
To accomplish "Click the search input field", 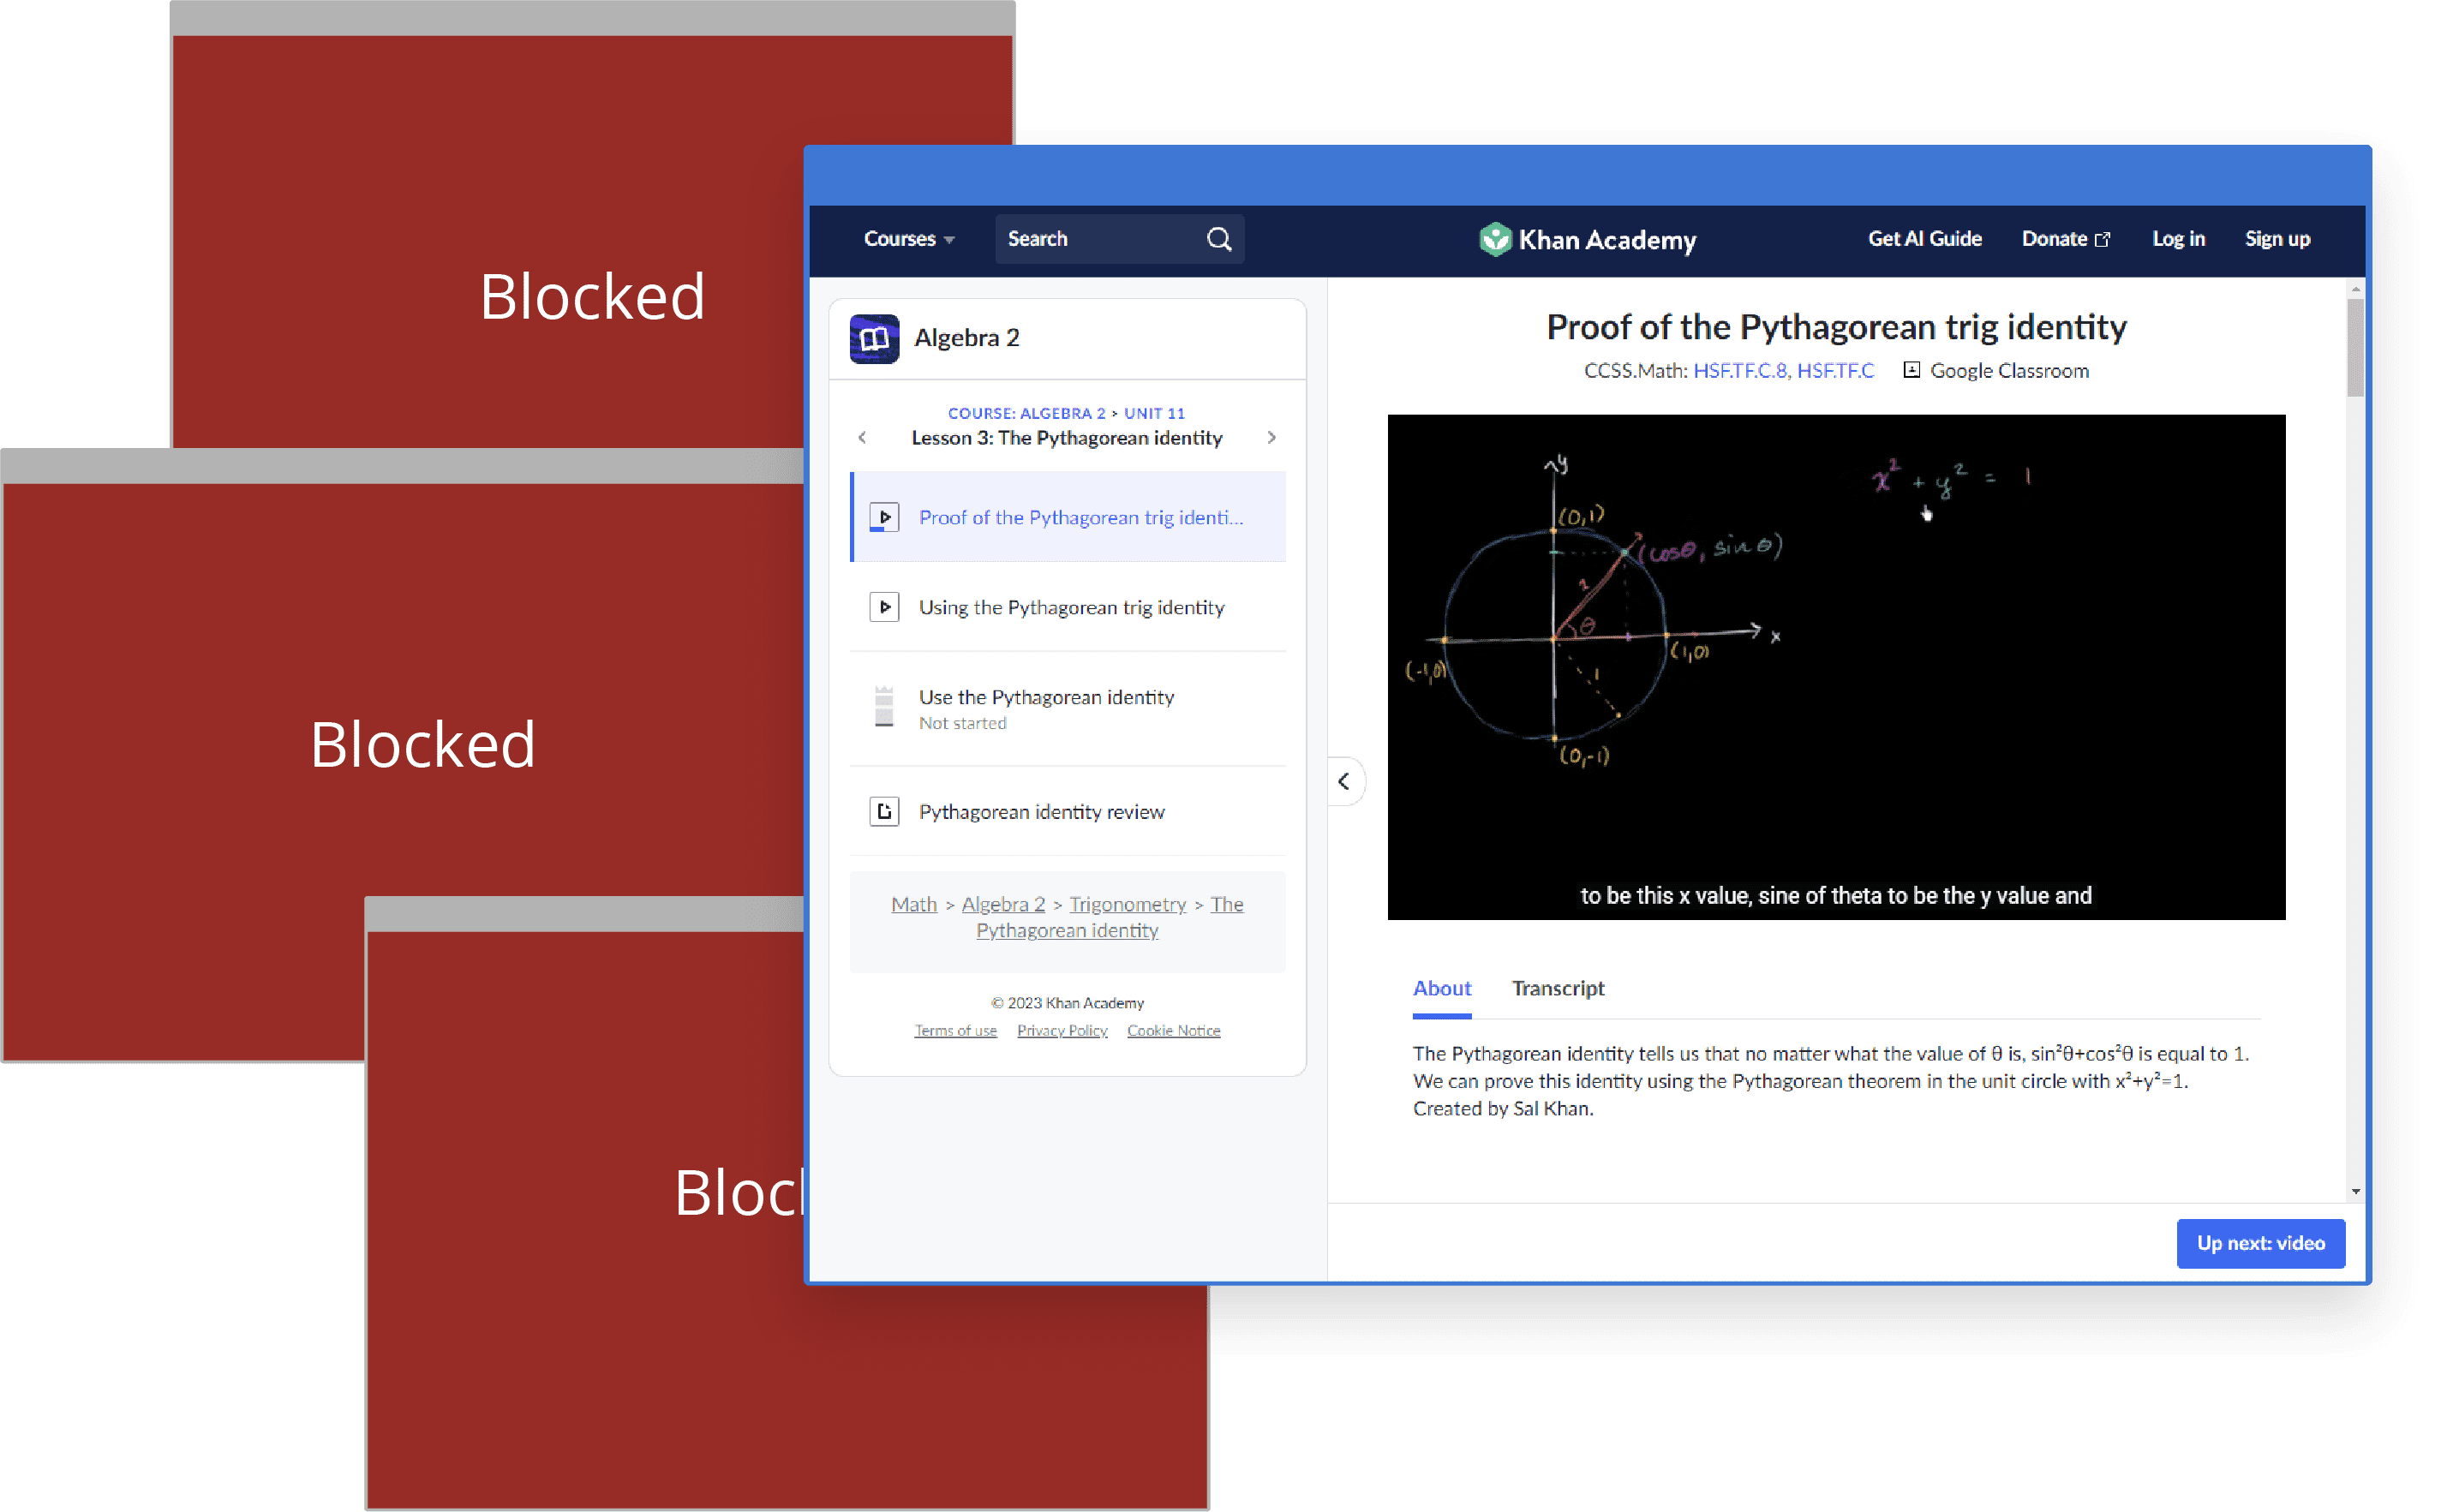I will (x=1113, y=240).
